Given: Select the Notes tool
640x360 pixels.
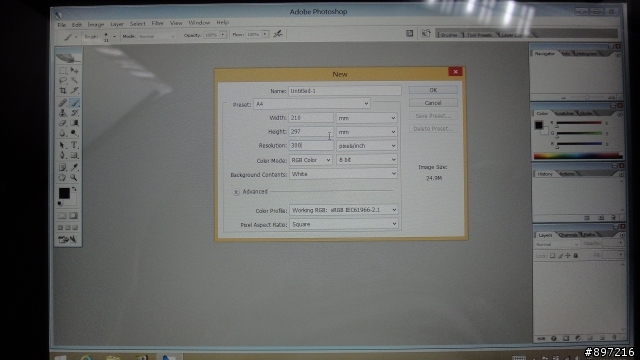Looking at the screenshot, I should point(63,167).
